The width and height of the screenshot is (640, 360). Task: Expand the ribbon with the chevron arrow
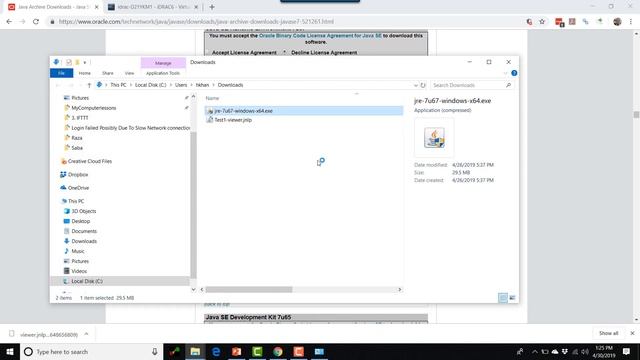pos(505,73)
